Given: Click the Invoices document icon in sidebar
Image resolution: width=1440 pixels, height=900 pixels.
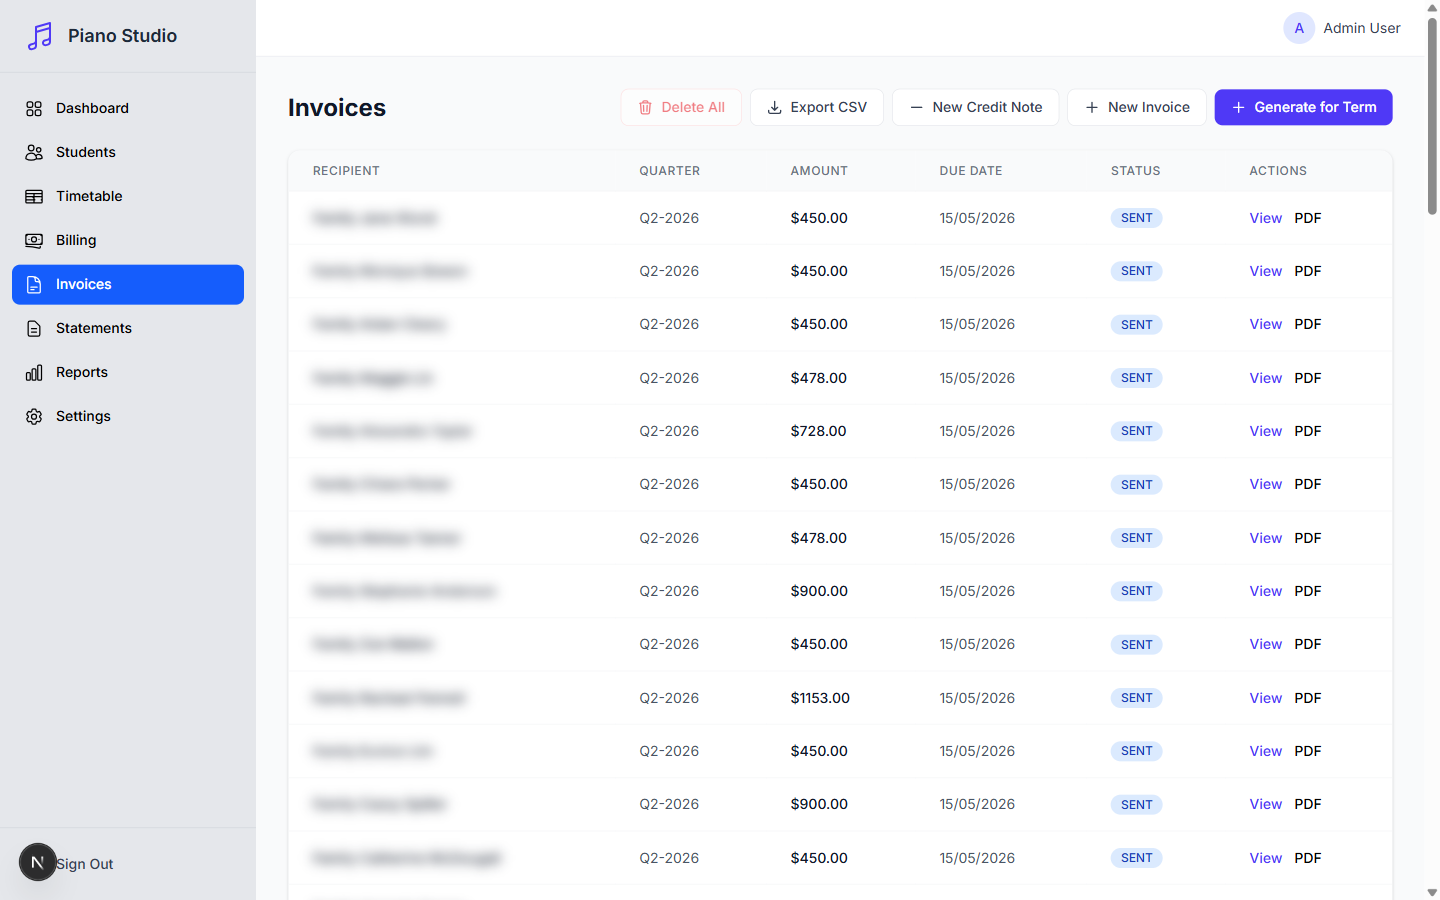Looking at the screenshot, I should click(x=34, y=284).
